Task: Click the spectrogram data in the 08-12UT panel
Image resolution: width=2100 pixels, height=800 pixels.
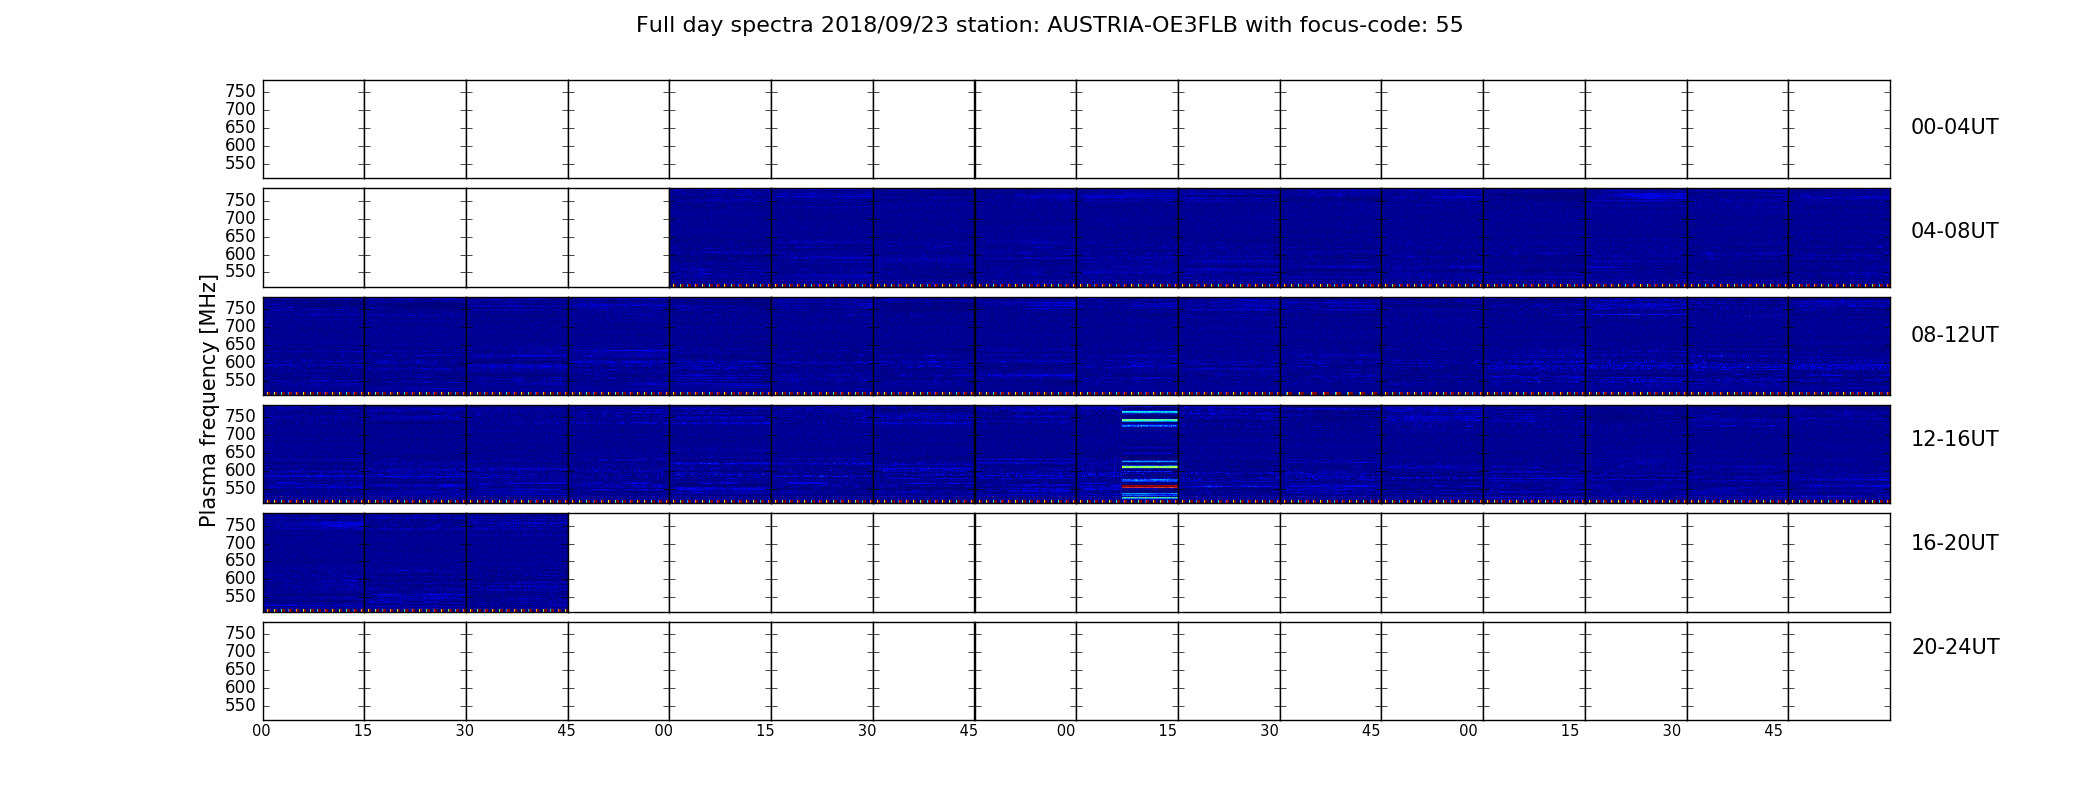Action: click(x=1076, y=346)
